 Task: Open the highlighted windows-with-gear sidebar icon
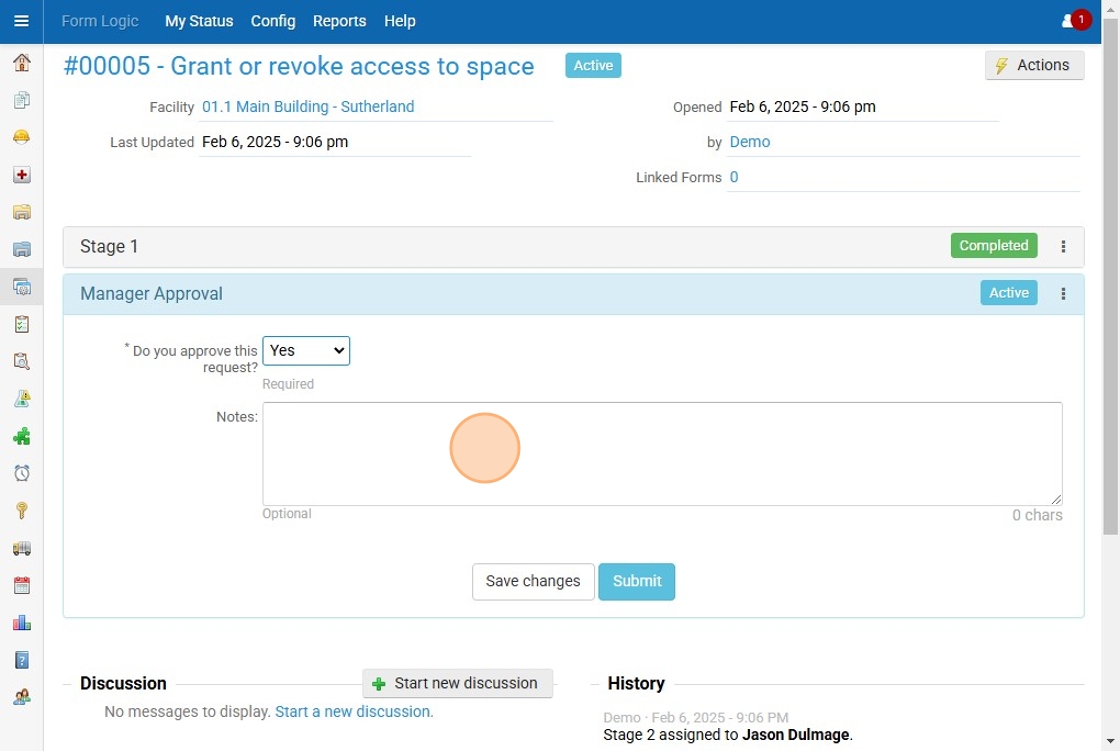coord(21,287)
